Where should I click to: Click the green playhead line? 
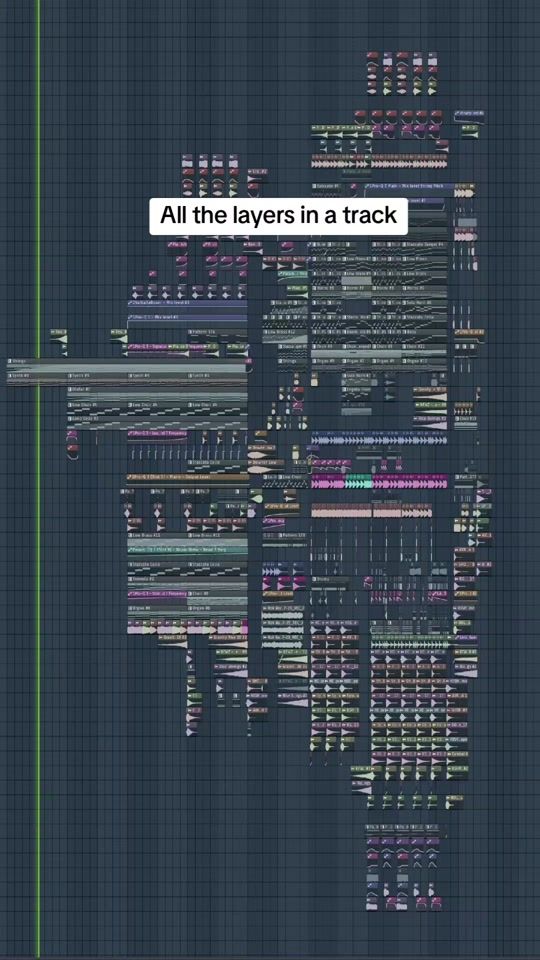pos(39,480)
